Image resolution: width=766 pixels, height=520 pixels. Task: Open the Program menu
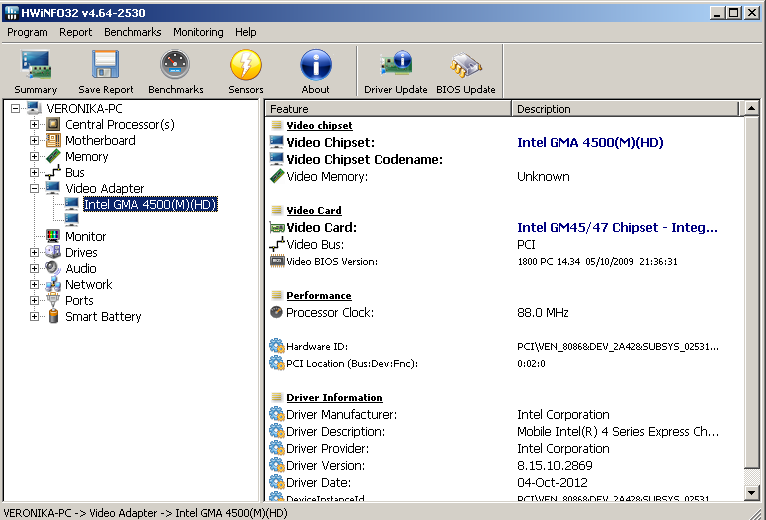(27, 32)
